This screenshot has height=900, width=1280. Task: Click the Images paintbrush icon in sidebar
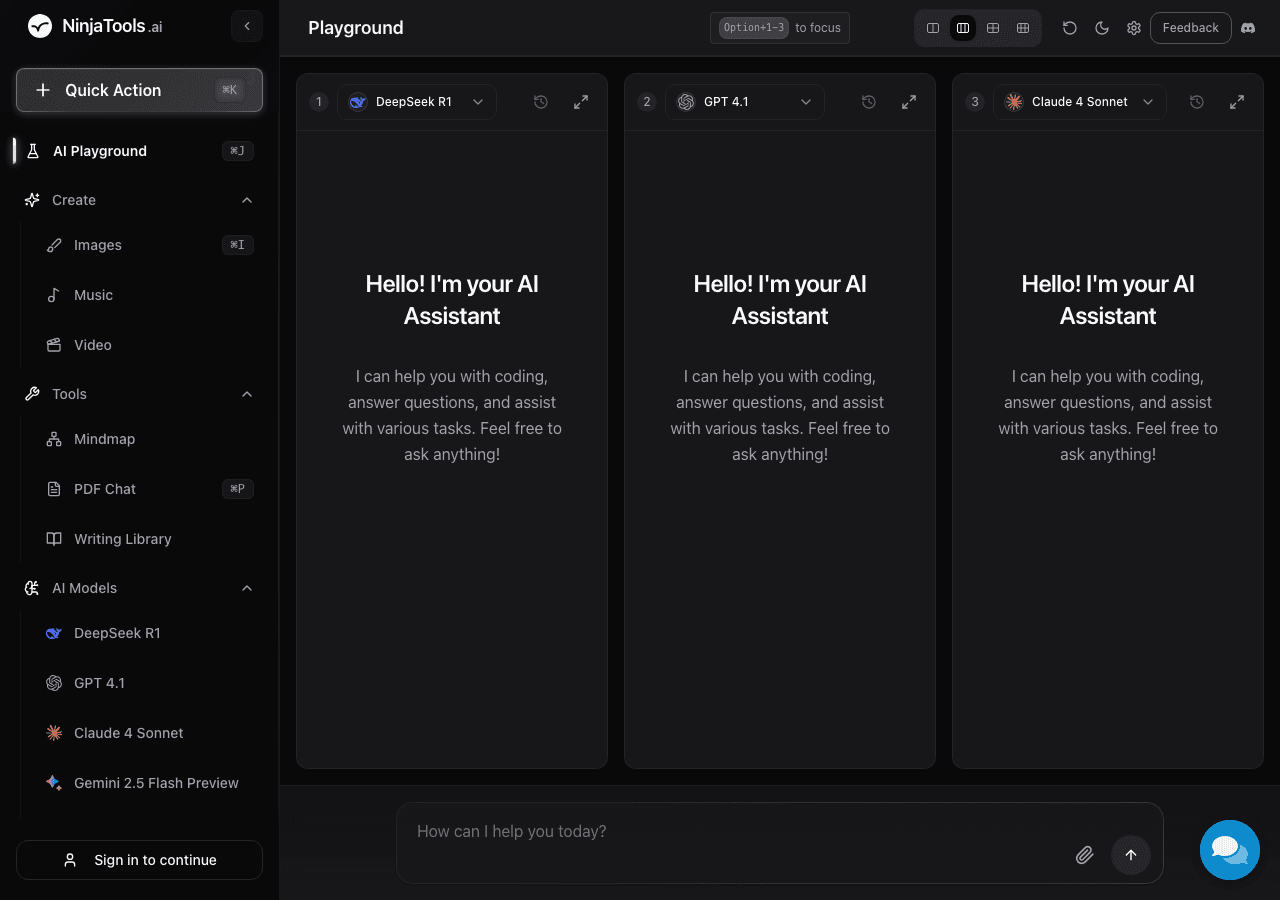(54, 245)
